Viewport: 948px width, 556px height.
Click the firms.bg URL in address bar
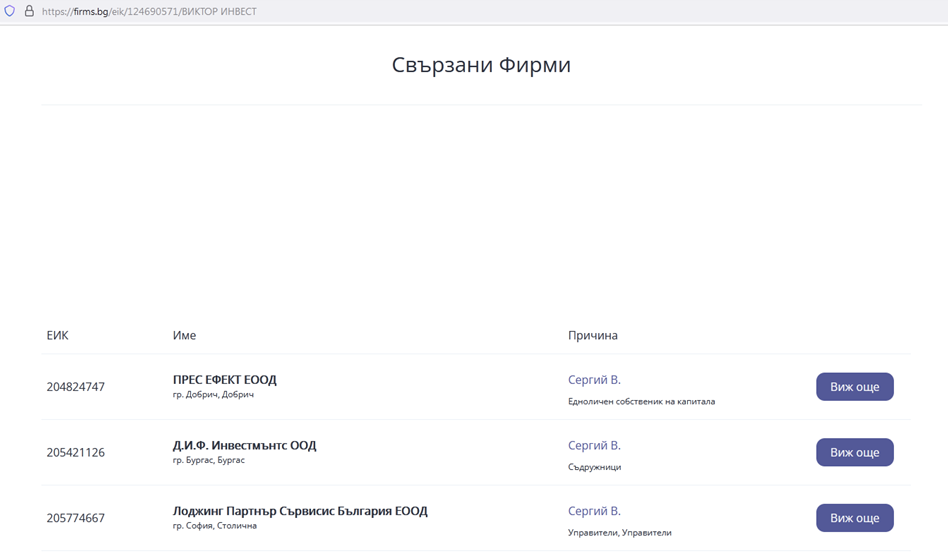tap(149, 11)
